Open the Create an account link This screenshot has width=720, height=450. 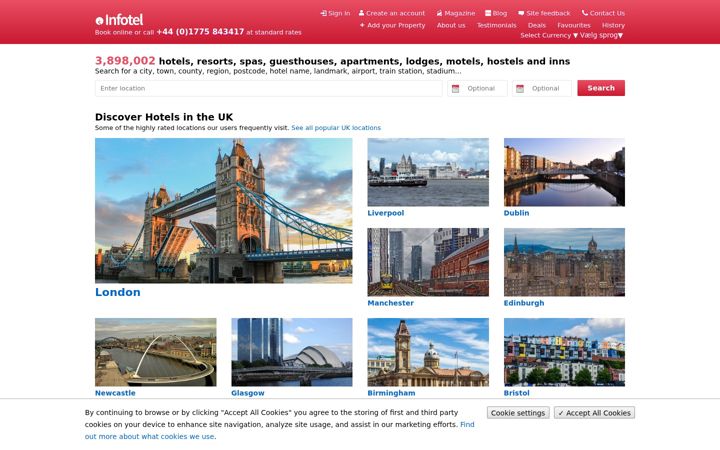(x=395, y=13)
